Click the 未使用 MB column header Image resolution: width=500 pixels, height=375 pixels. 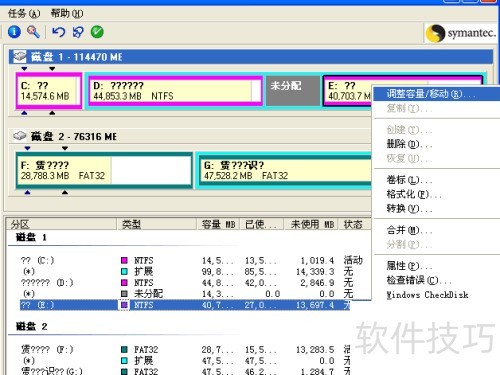311,224
